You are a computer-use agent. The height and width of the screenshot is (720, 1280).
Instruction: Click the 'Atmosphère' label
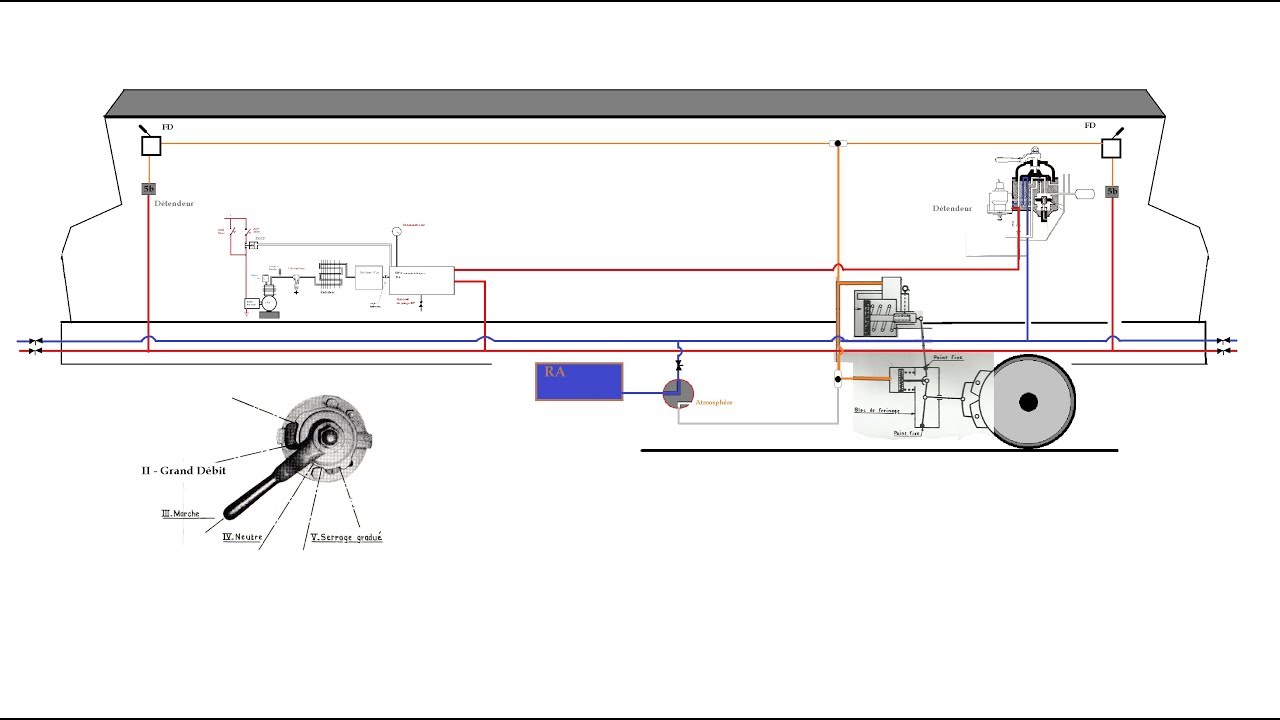[714, 402]
